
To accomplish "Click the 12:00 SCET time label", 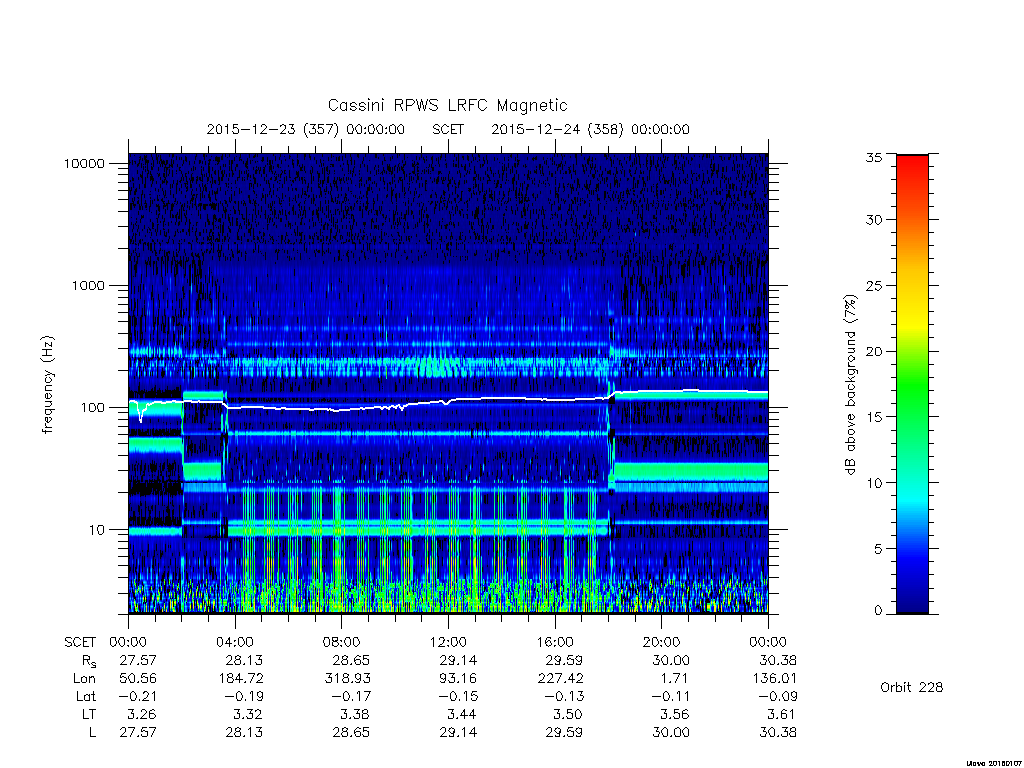I will [x=448, y=642].
